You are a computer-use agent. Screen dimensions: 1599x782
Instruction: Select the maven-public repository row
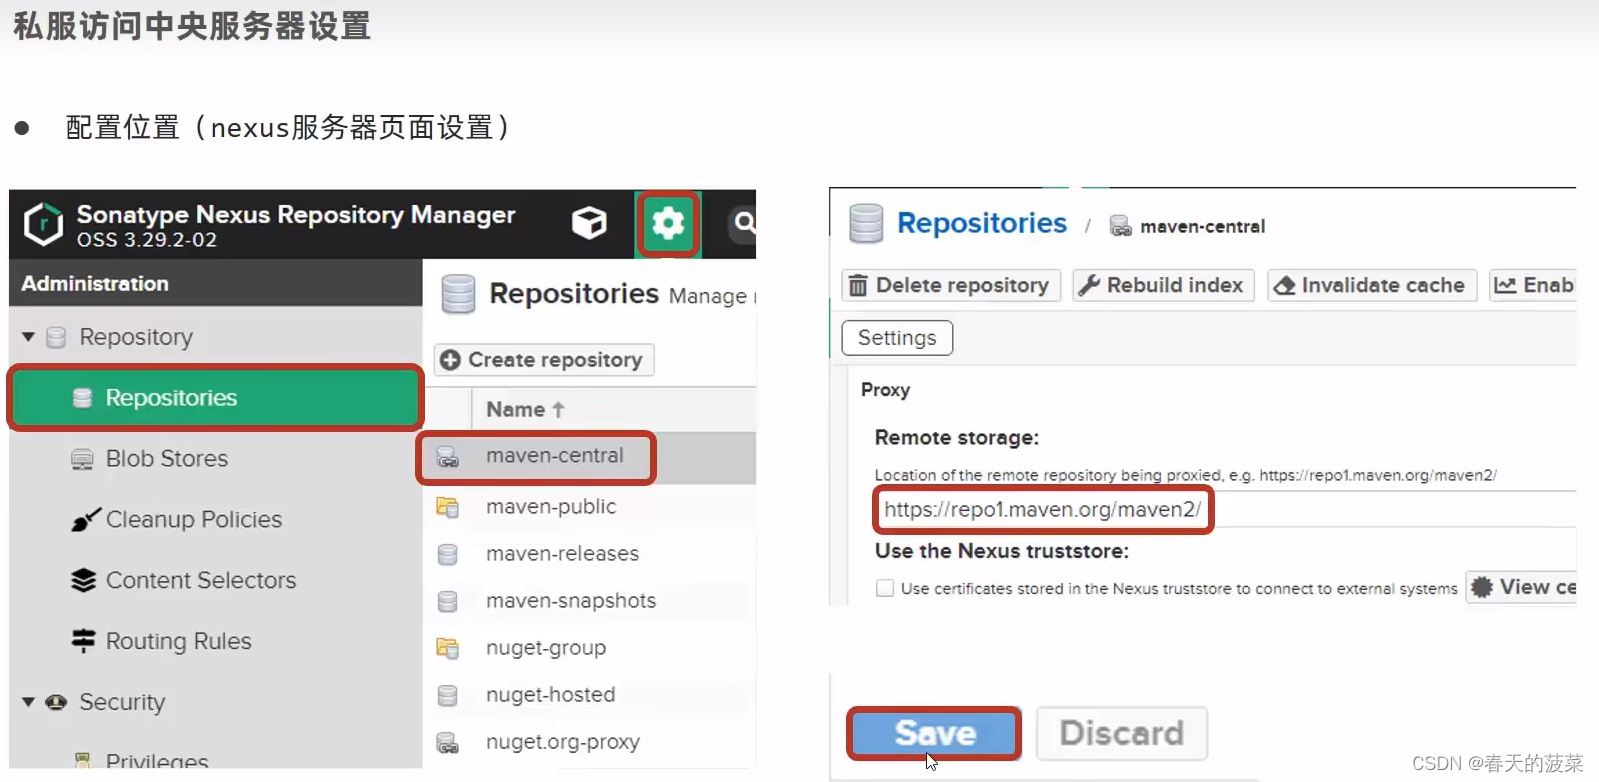(x=589, y=507)
